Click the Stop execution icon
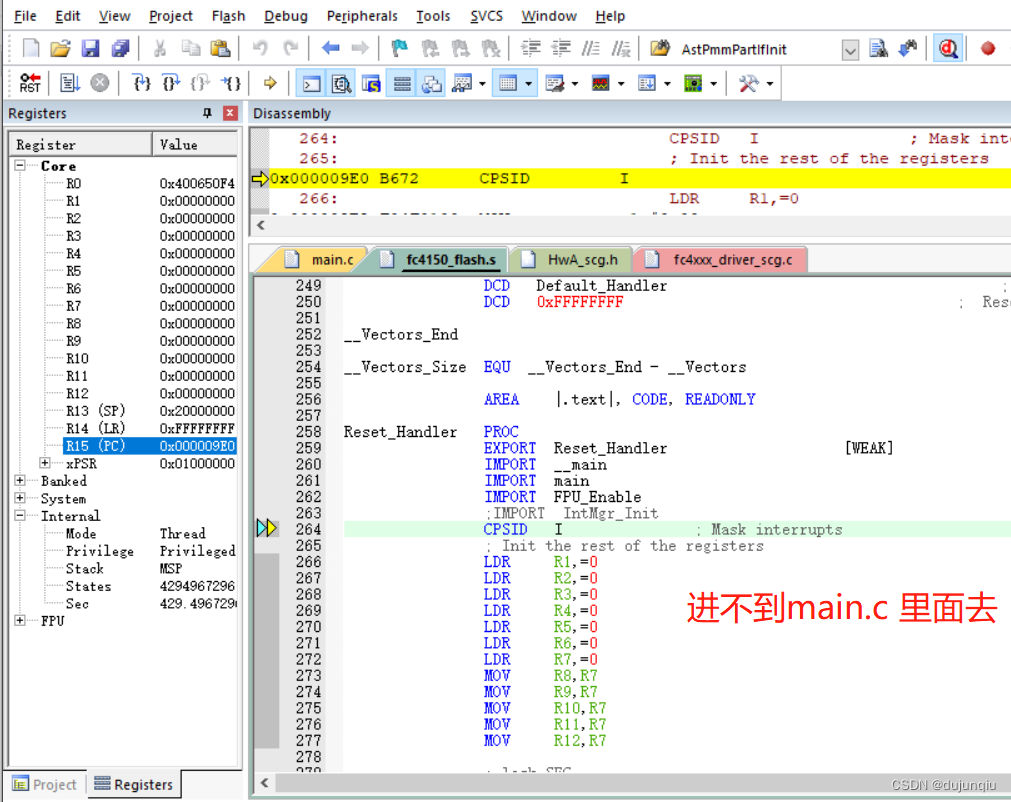This screenshot has height=802, width=1011. [100, 83]
